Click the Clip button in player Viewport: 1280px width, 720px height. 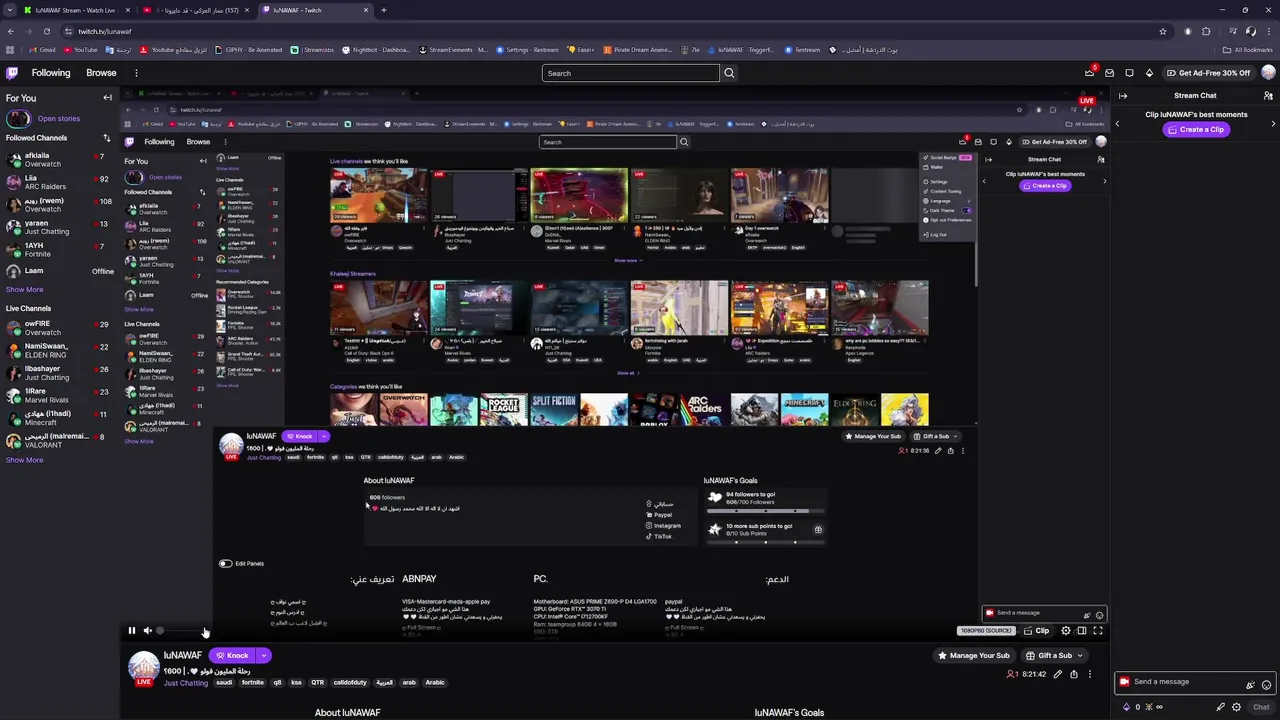[x=1036, y=631]
